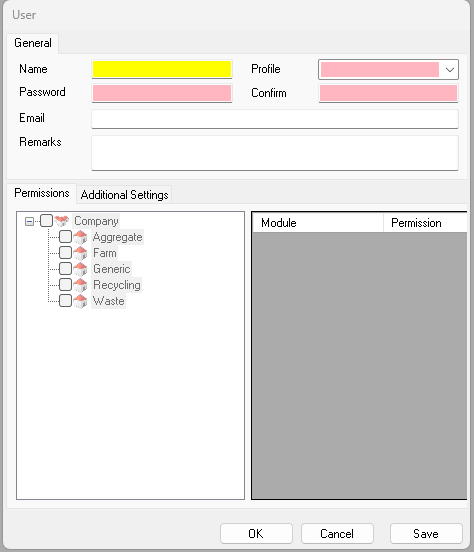Click the Module column header
The width and height of the screenshot is (474, 552).
click(x=318, y=223)
